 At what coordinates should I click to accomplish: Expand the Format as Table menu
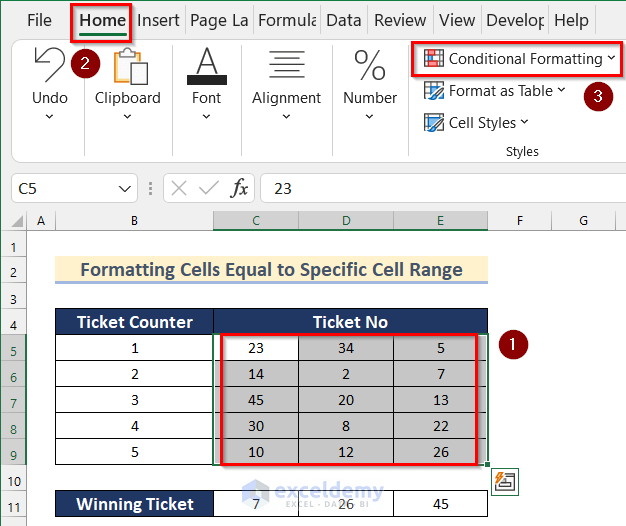(494, 91)
